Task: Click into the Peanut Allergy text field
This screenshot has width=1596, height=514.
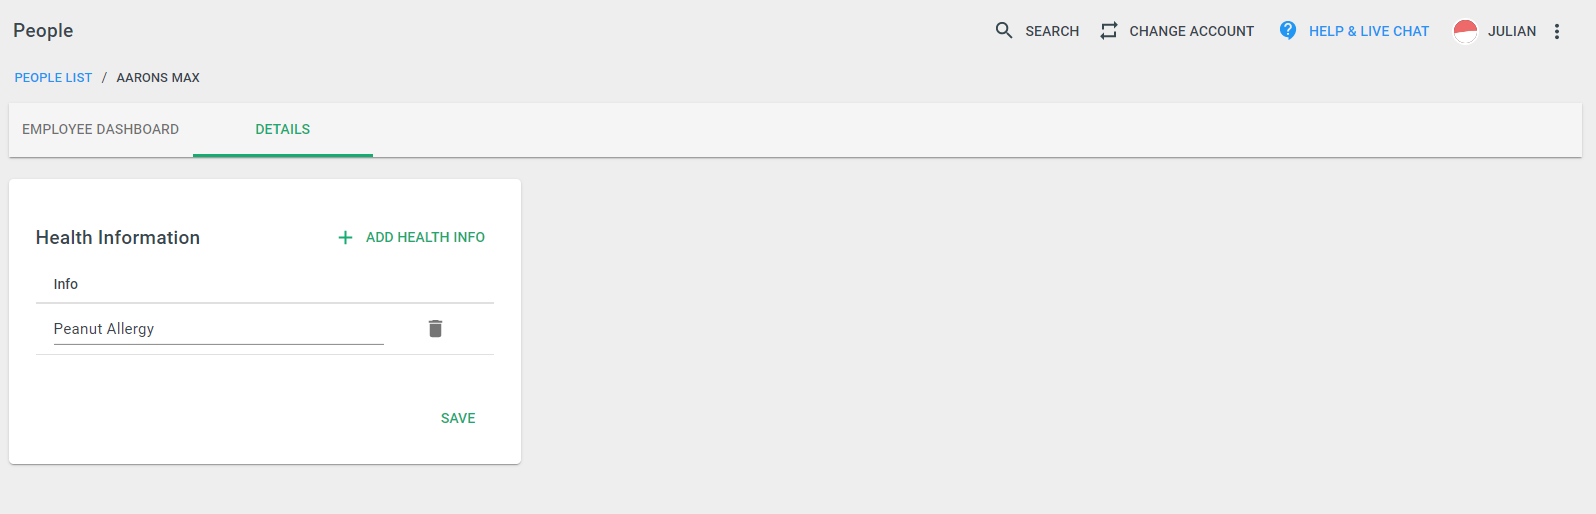Action: click(x=219, y=329)
